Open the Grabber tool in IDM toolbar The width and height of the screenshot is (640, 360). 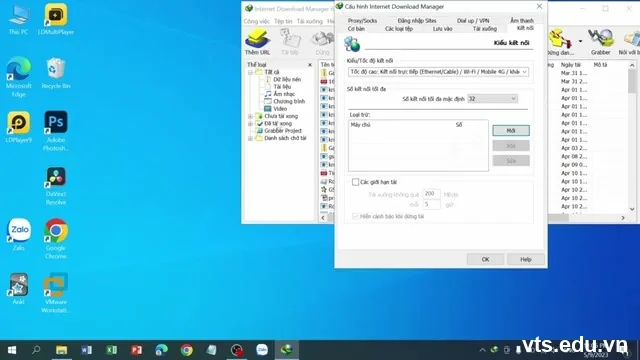(600, 42)
